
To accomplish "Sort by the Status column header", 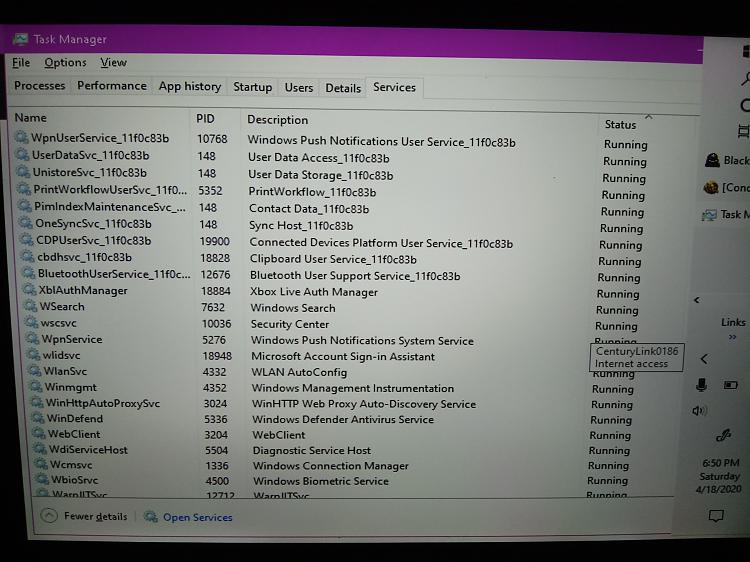I will pyautogui.click(x=620, y=124).
